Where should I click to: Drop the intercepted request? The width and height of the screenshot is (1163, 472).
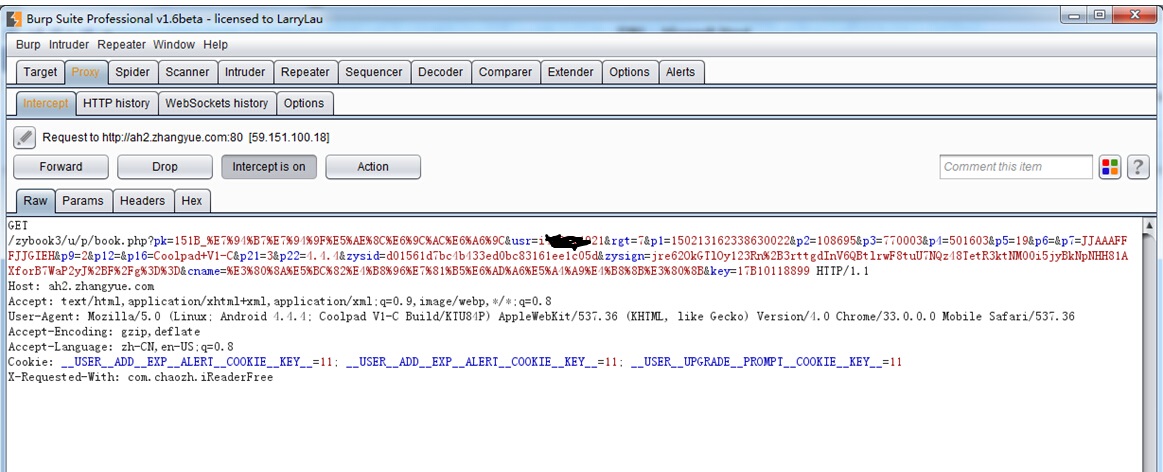(165, 167)
